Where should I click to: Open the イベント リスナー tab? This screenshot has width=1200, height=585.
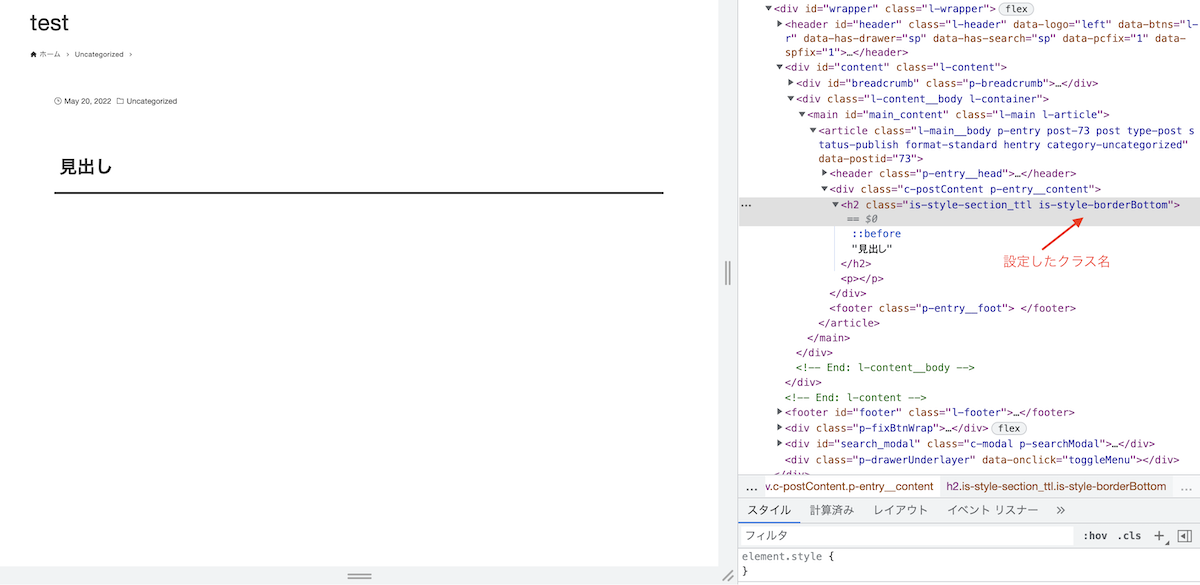click(x=994, y=510)
